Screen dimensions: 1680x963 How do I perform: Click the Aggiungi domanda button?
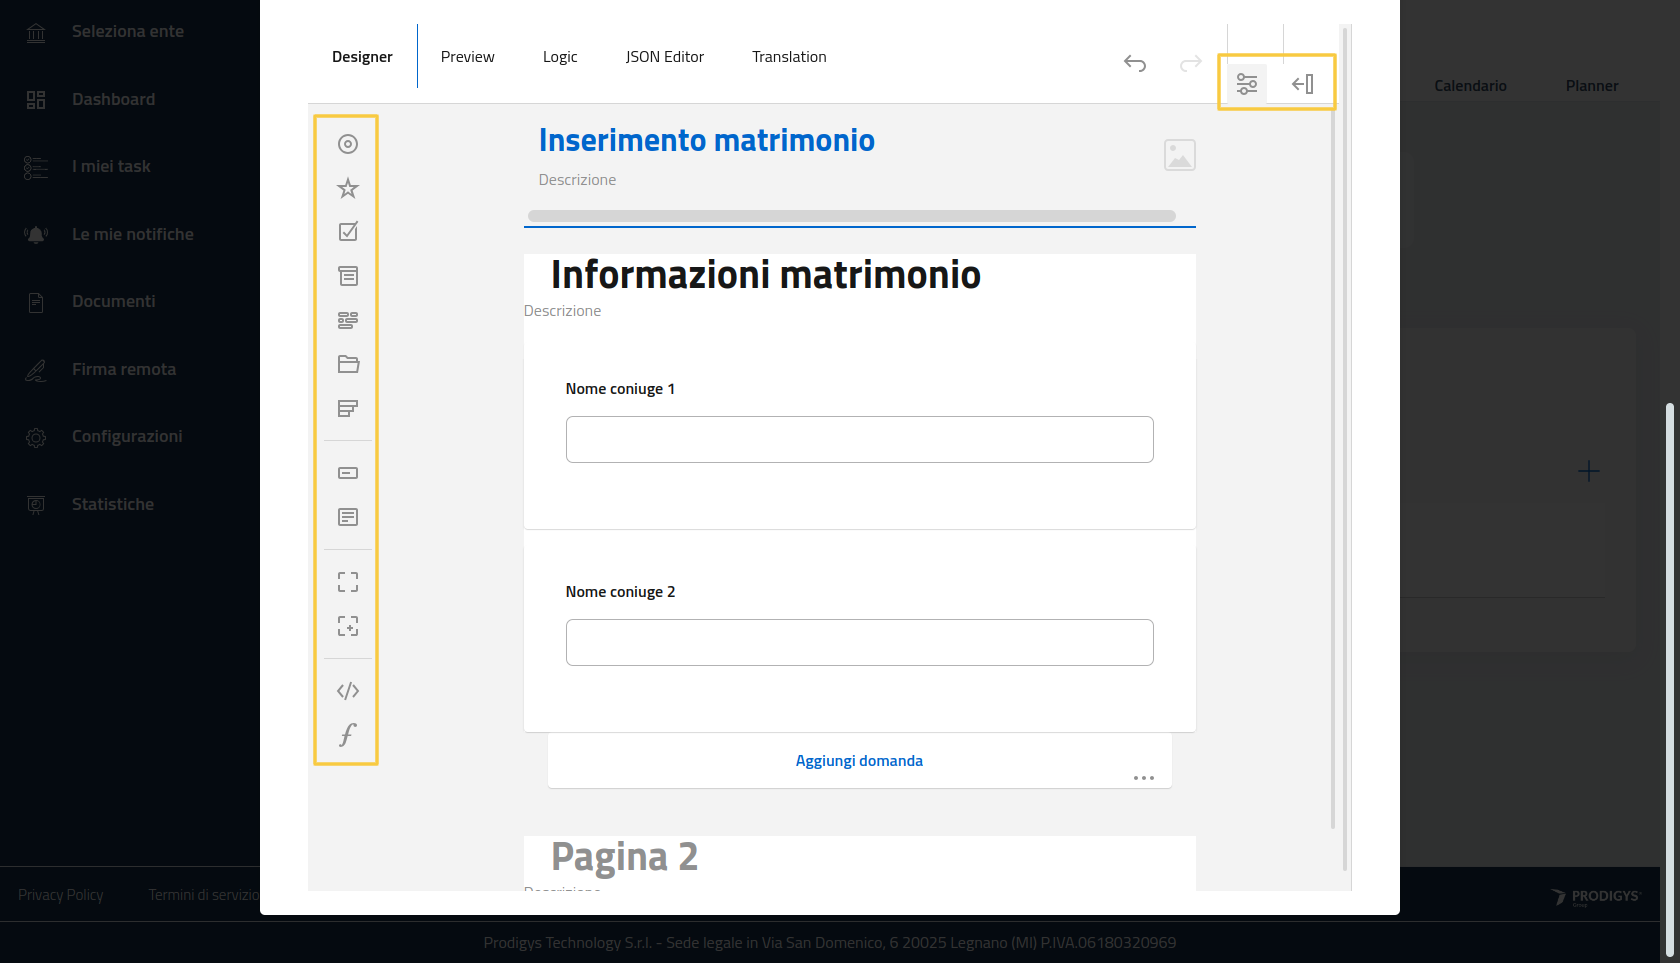[x=858, y=761]
